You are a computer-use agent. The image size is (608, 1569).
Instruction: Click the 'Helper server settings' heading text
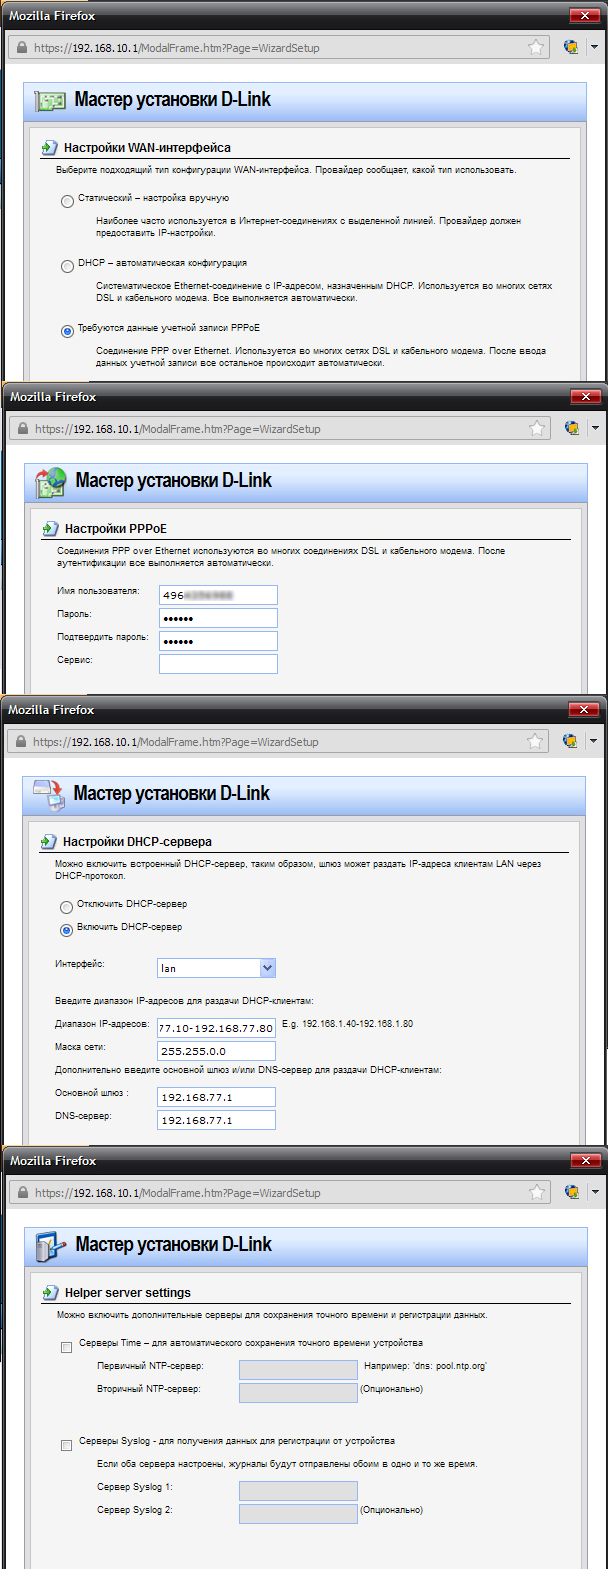click(128, 1293)
